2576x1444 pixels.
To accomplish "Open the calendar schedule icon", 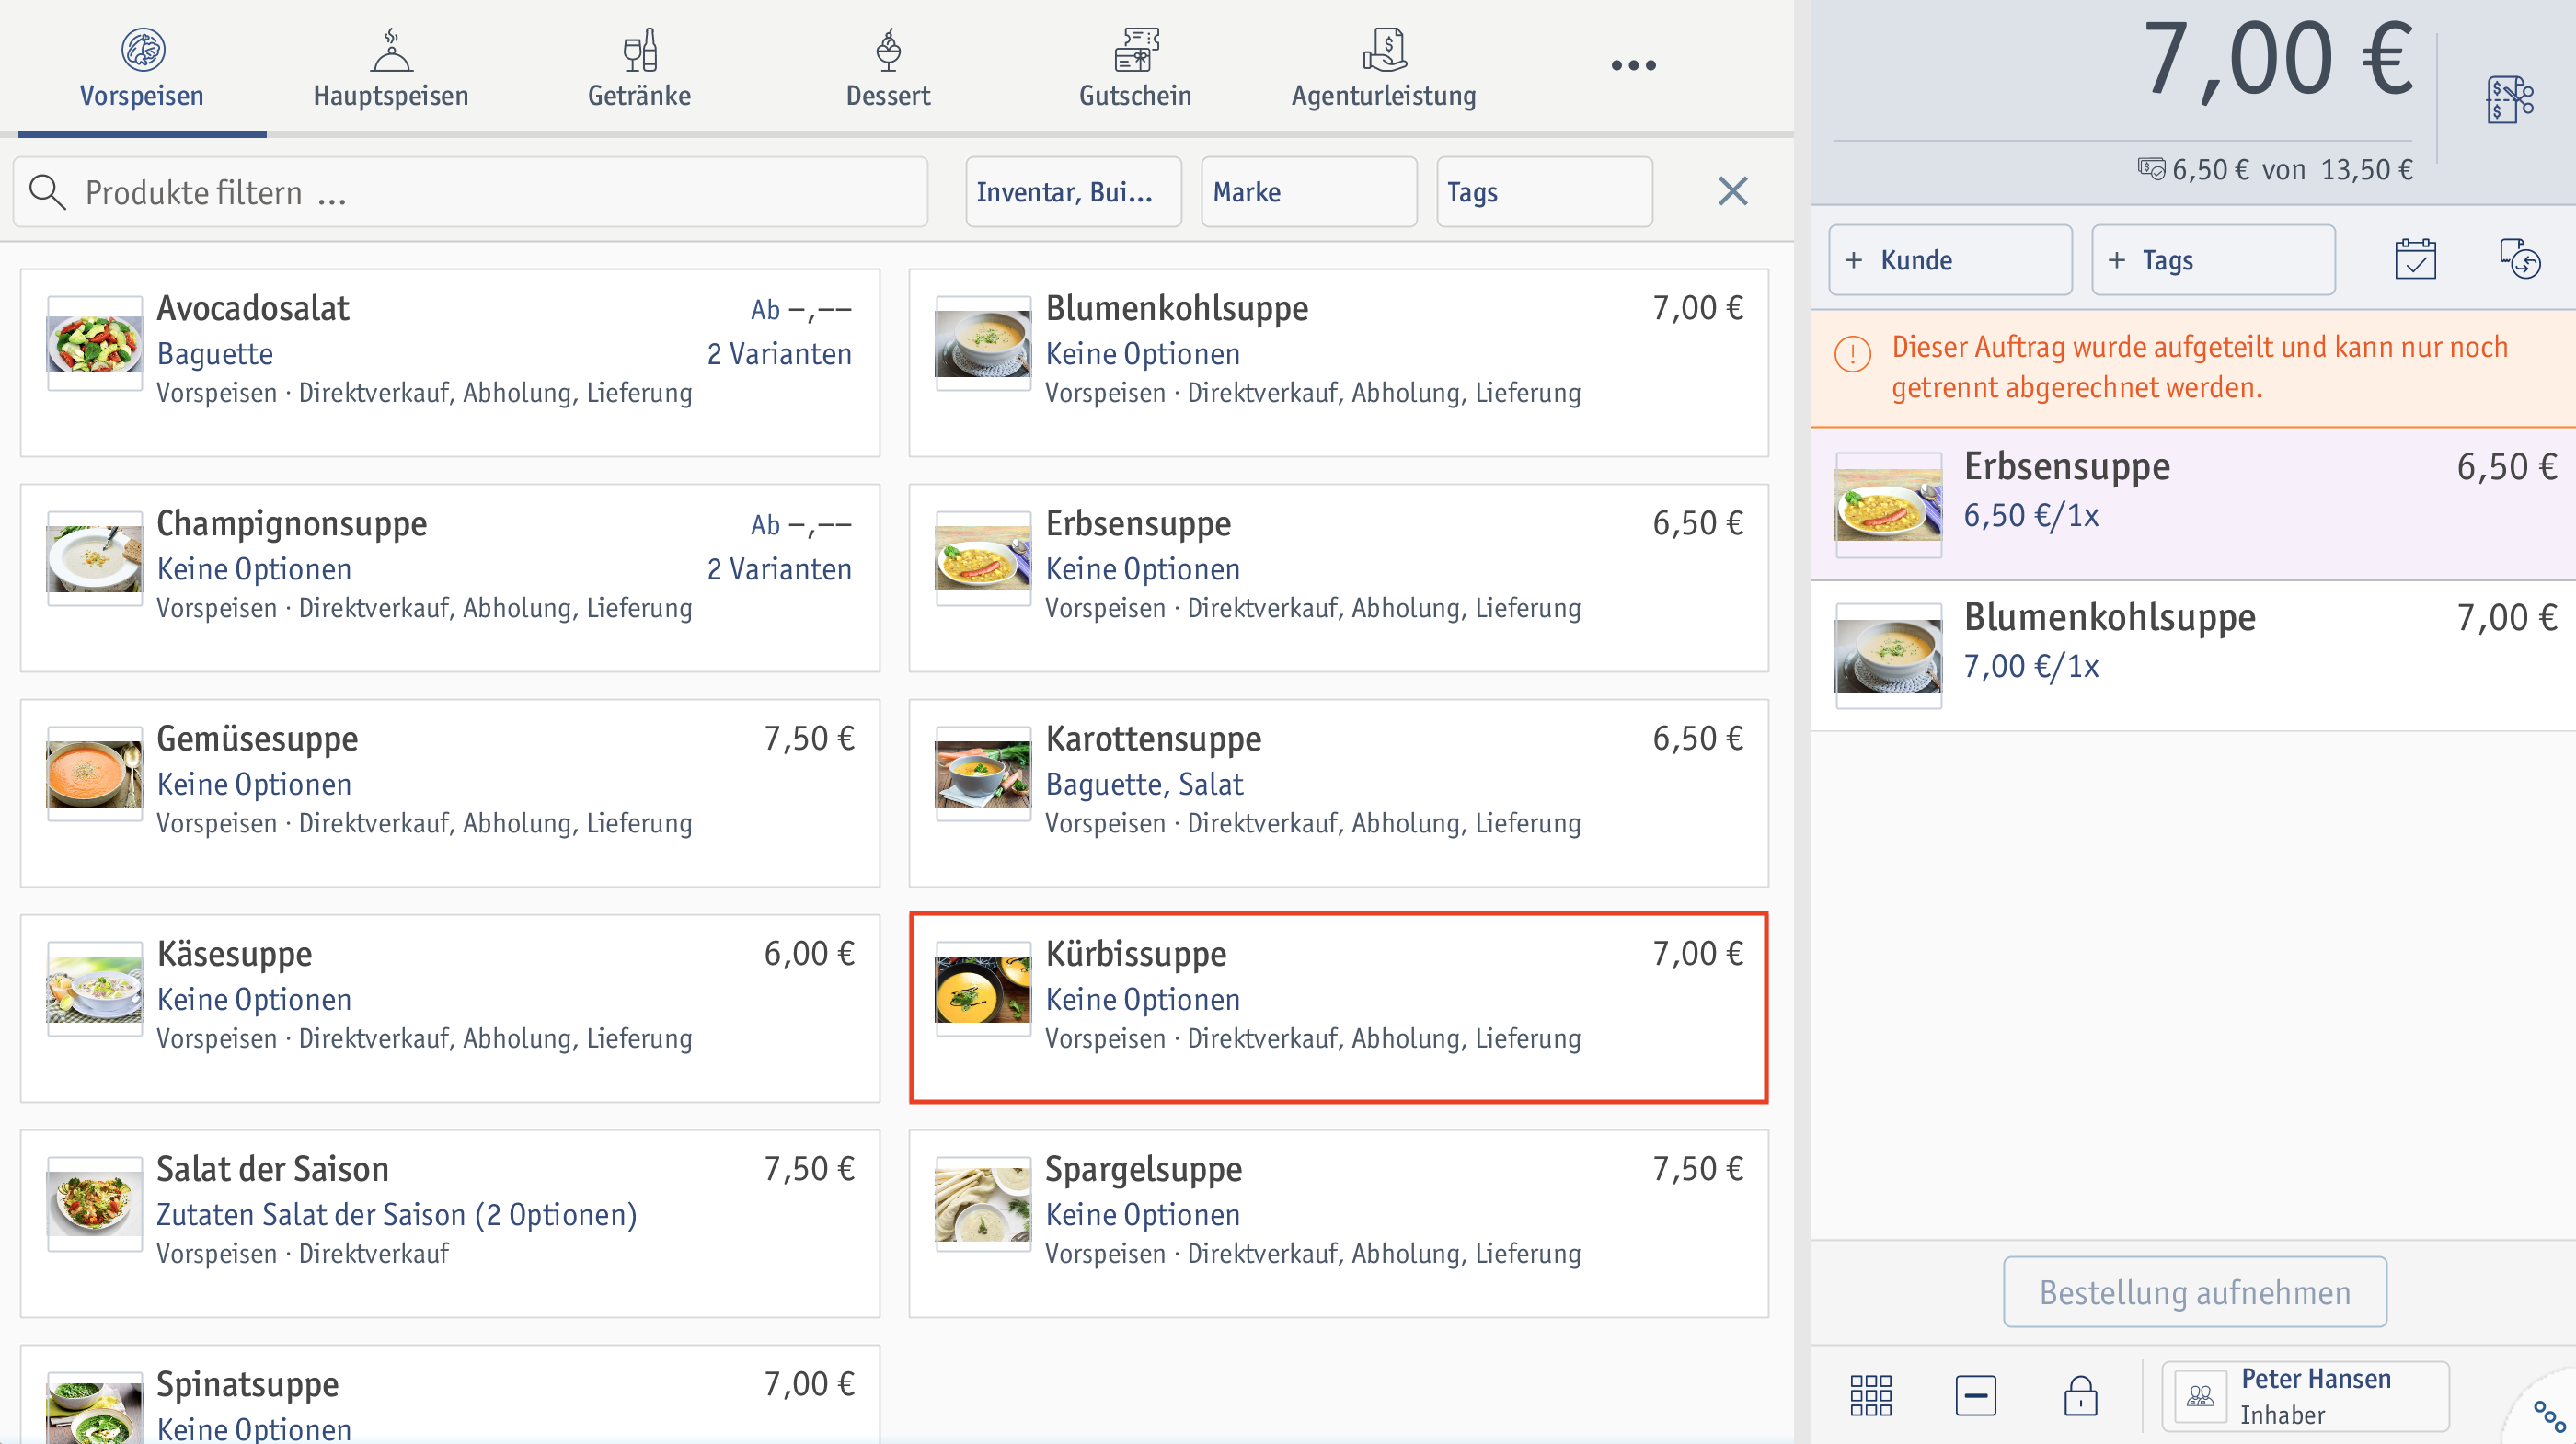I will tap(2415, 260).
